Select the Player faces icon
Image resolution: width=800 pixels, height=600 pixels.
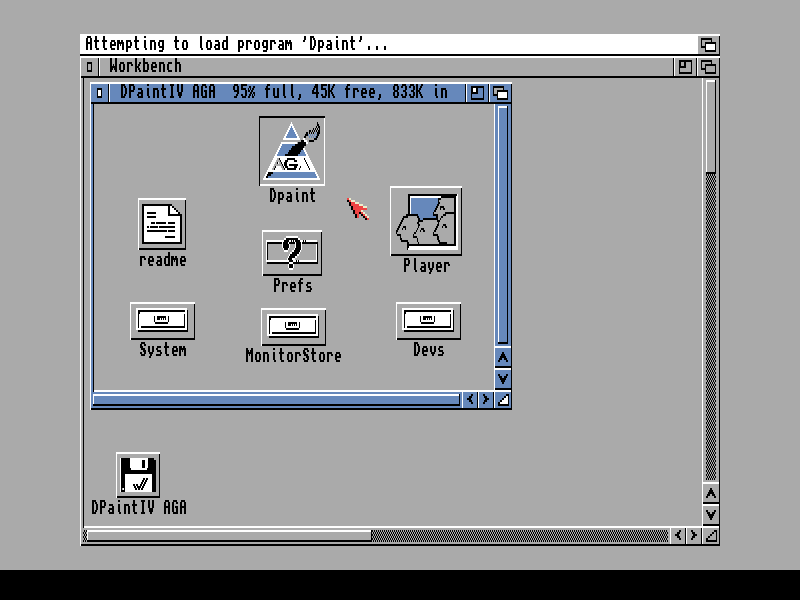tap(426, 221)
